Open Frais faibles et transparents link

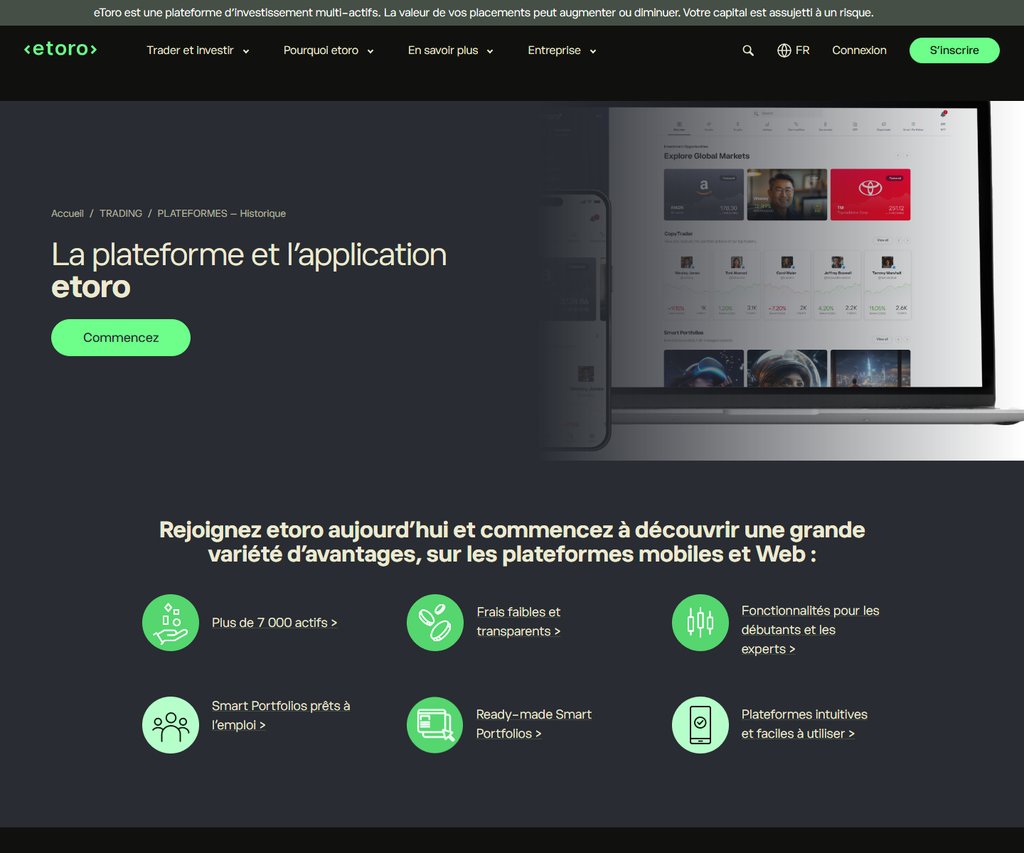coord(519,622)
